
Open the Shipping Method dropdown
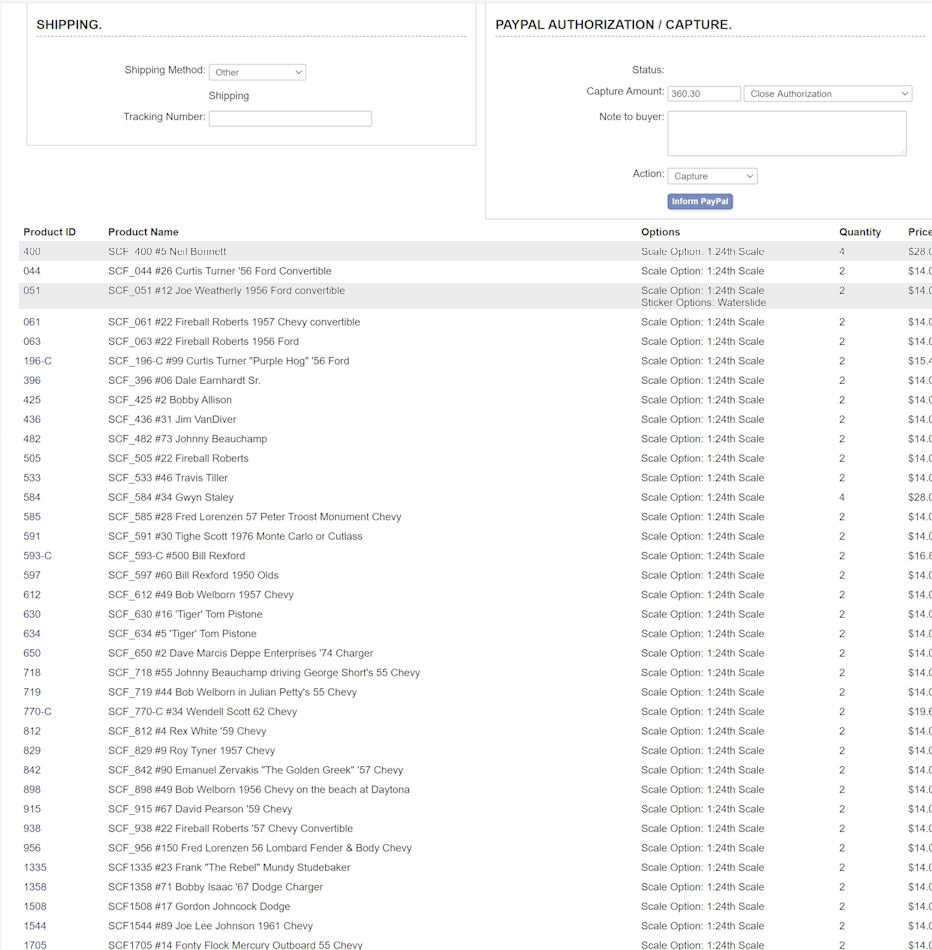(257, 72)
